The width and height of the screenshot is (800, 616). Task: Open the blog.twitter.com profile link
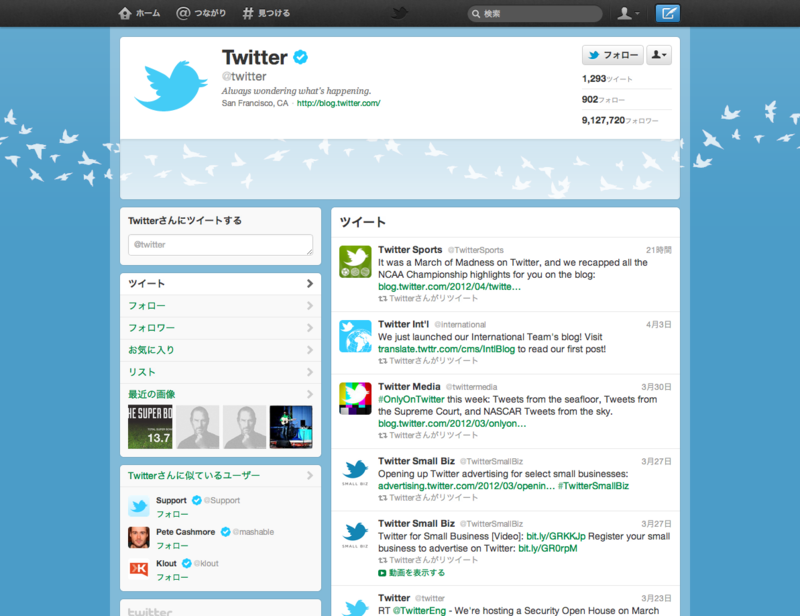coord(338,103)
